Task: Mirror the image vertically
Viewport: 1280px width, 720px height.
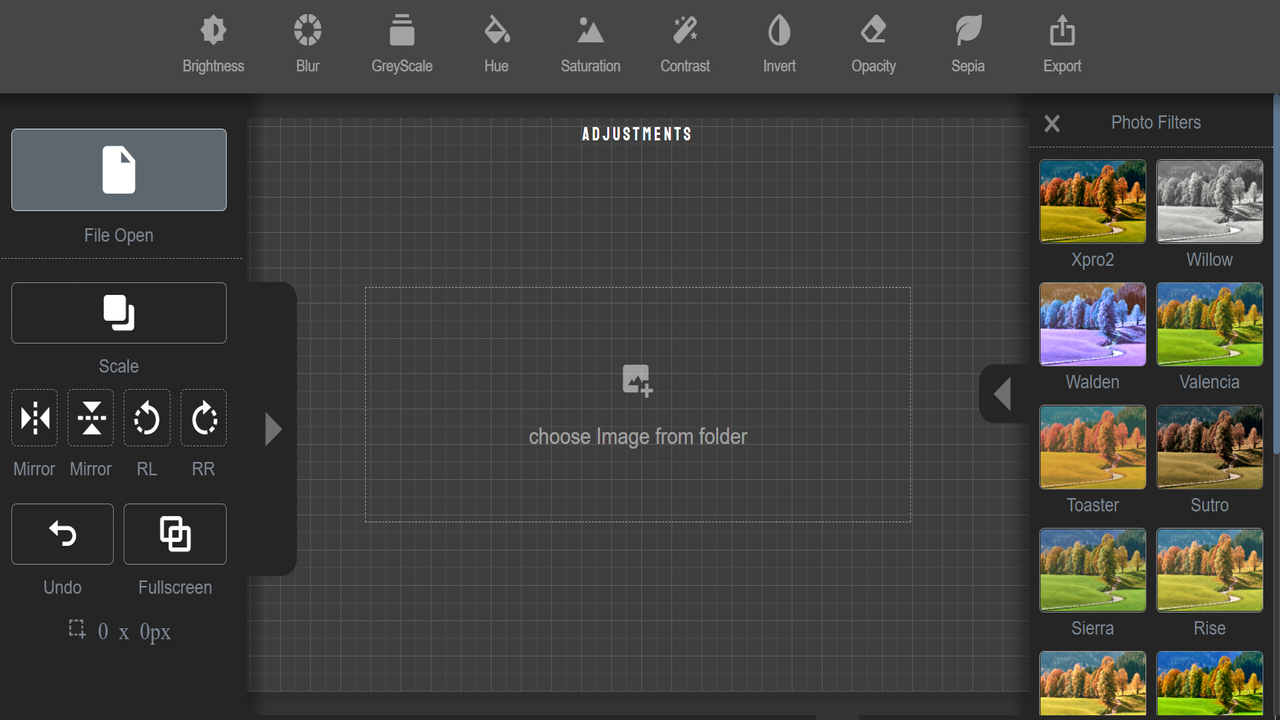Action: point(90,417)
